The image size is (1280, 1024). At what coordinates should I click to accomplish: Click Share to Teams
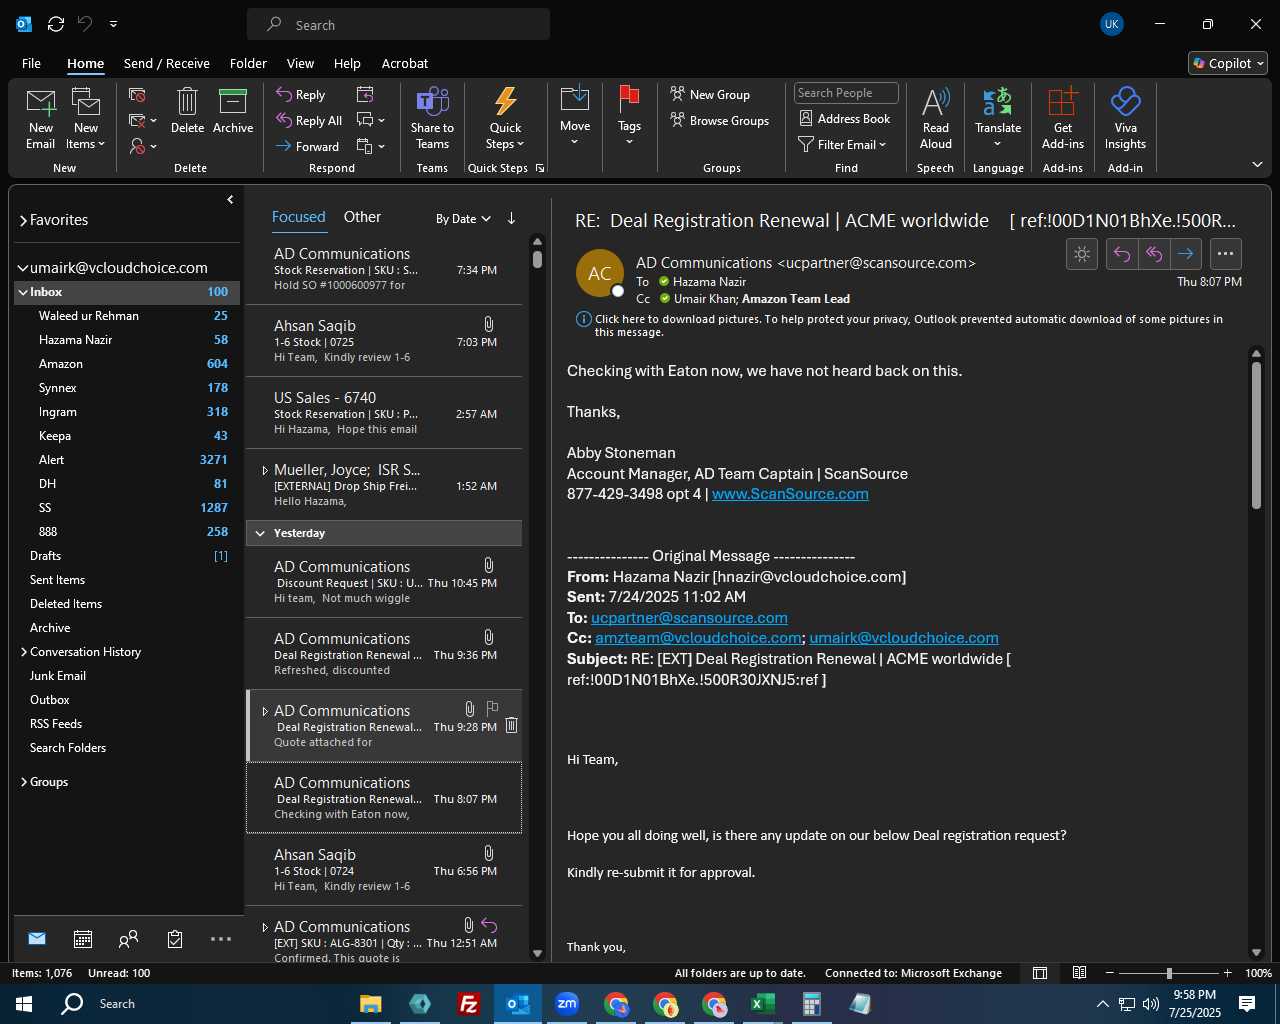click(x=432, y=119)
